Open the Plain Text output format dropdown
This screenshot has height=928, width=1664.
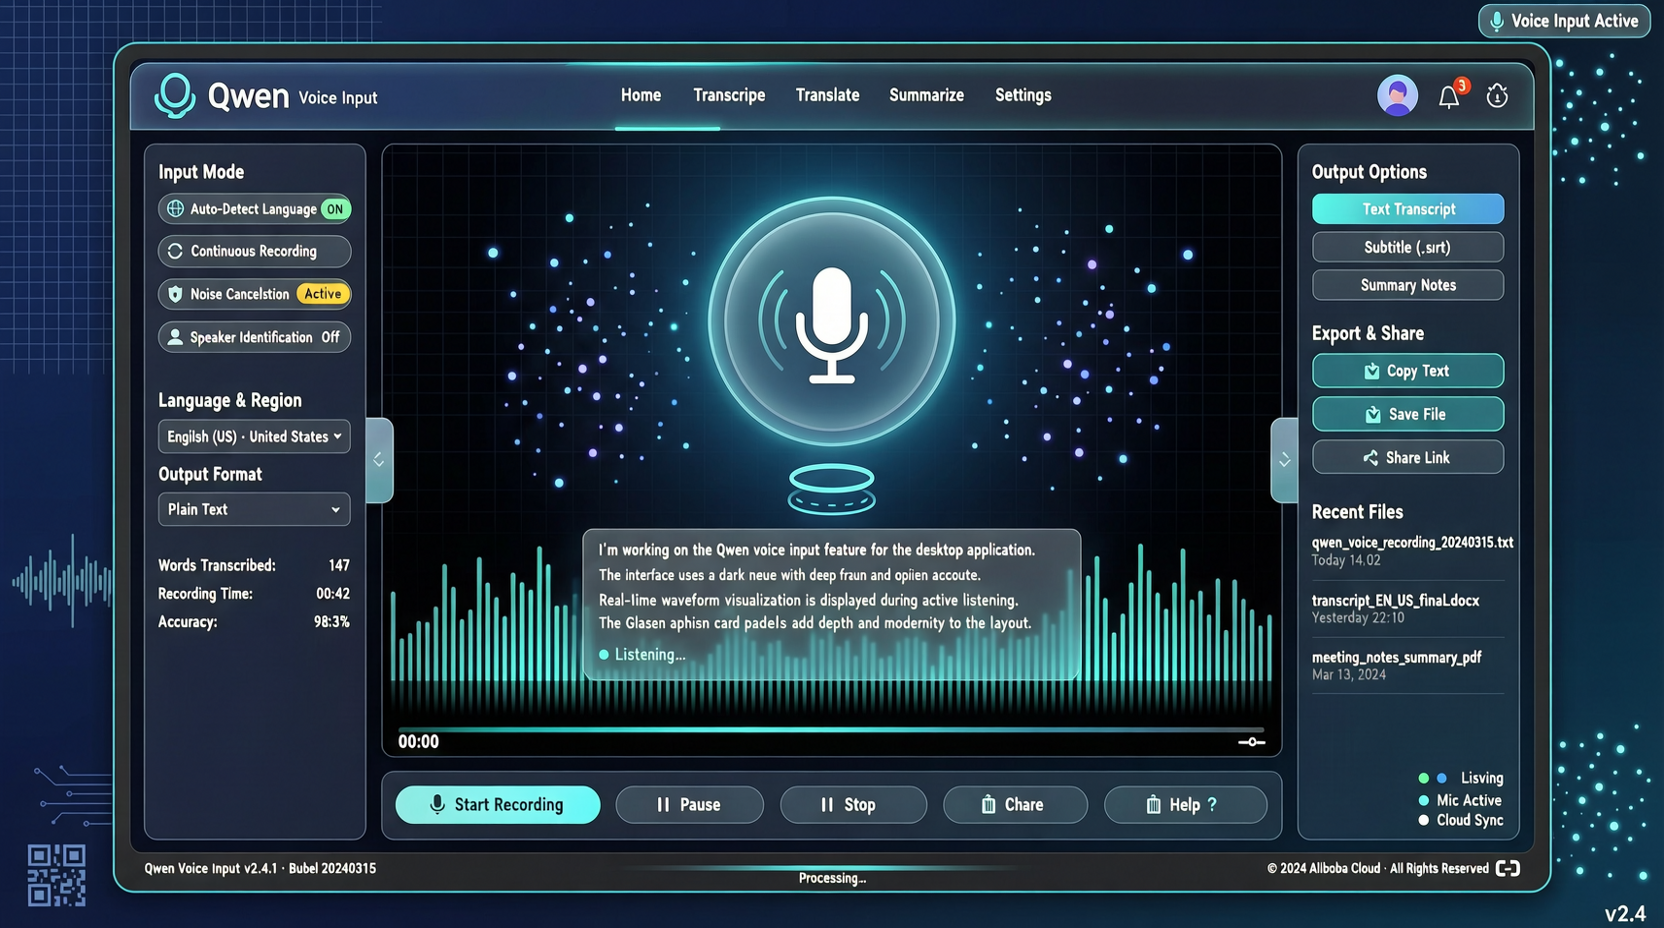[x=254, y=509]
